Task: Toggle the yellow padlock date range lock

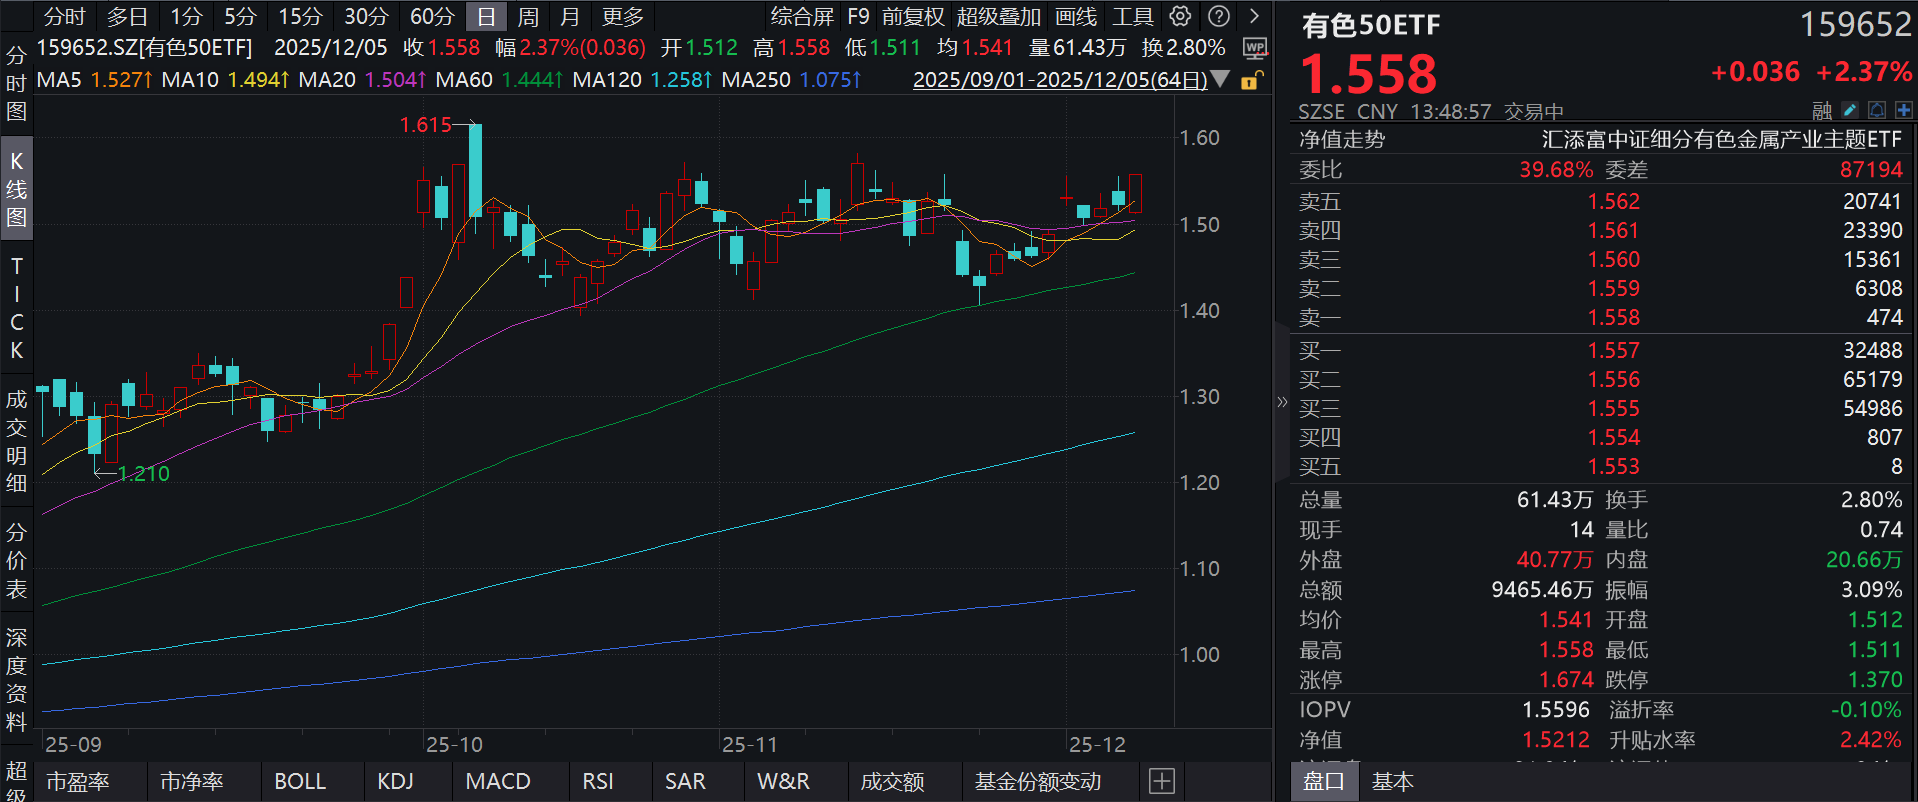Action: click(x=1251, y=80)
